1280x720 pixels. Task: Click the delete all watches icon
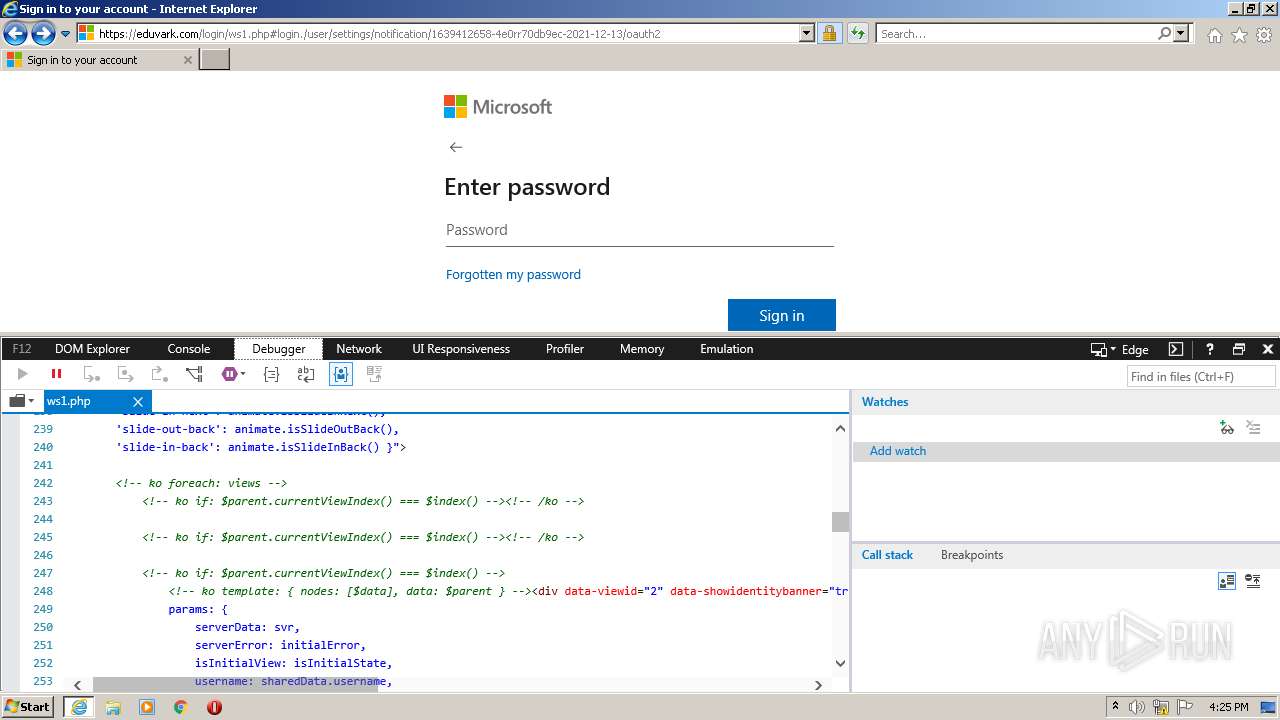(x=1253, y=428)
